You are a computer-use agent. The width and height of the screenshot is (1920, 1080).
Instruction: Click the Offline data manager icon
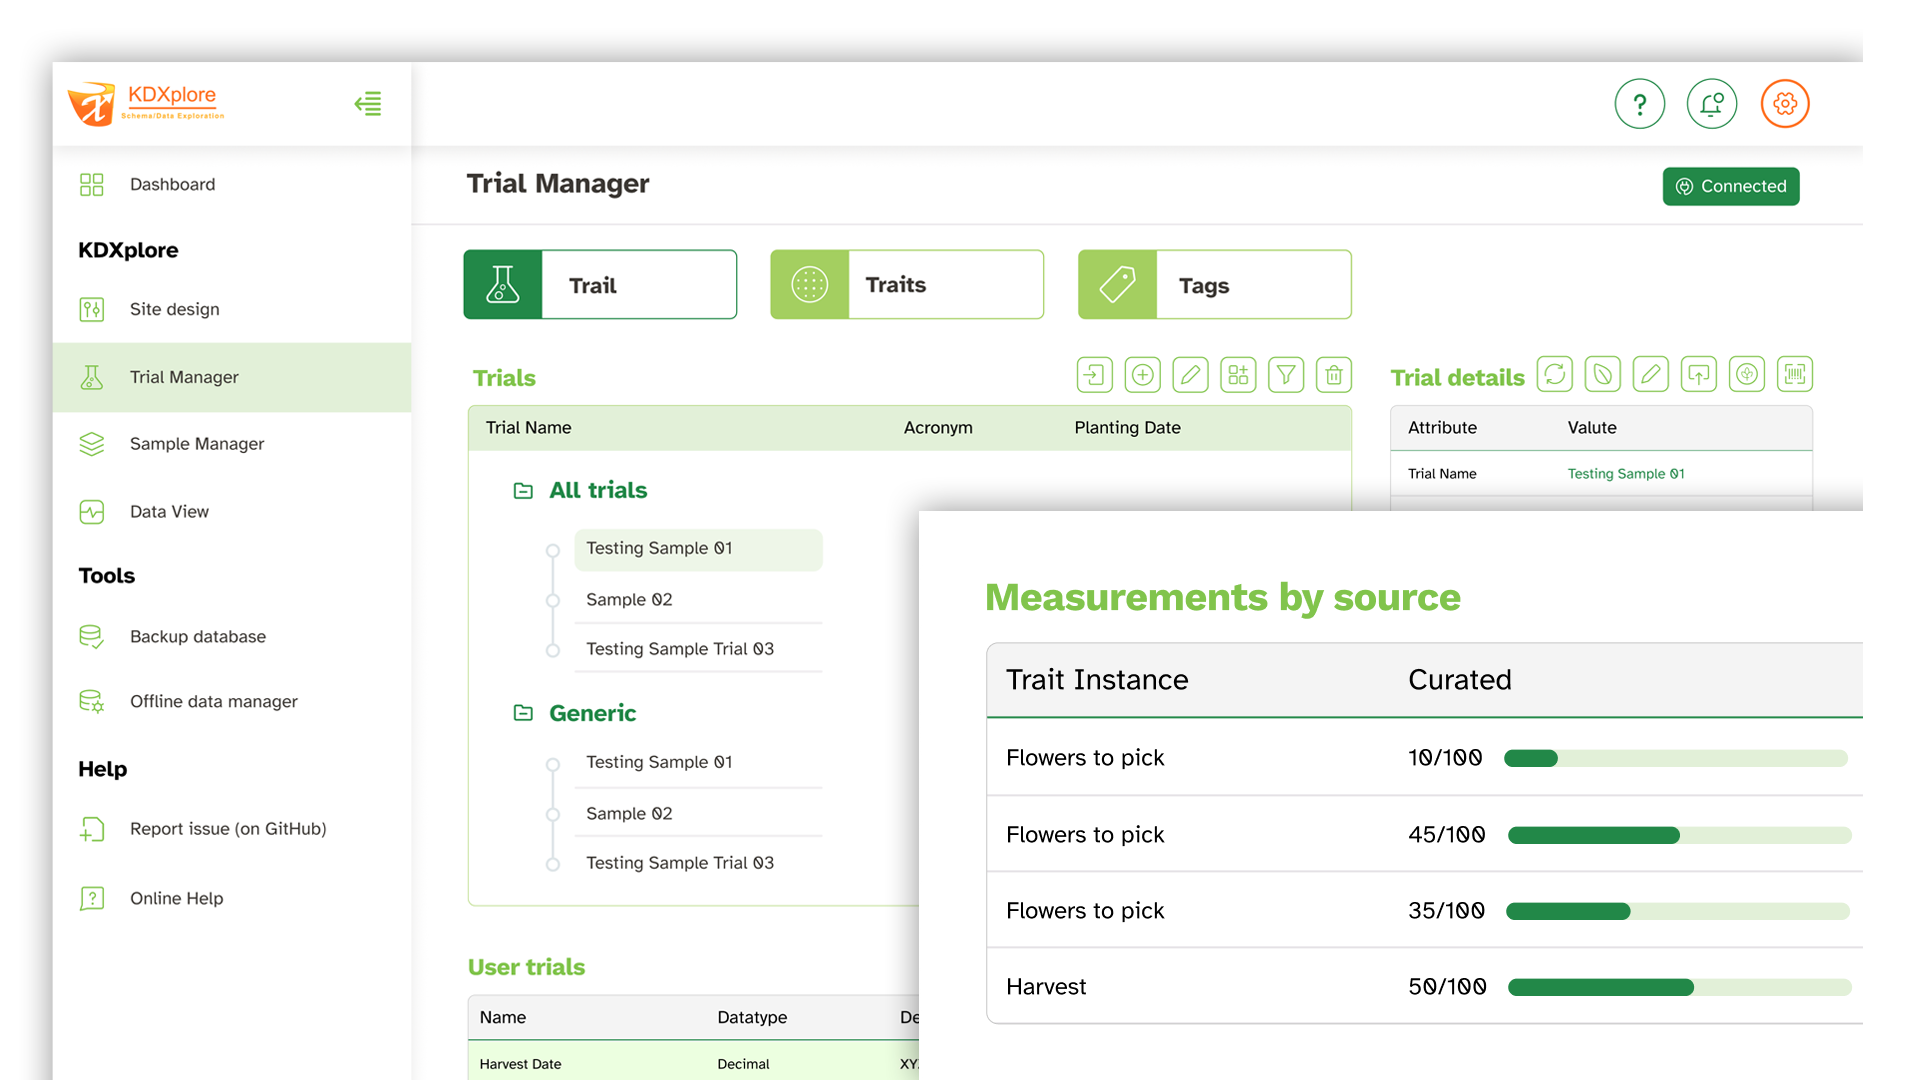click(x=92, y=702)
